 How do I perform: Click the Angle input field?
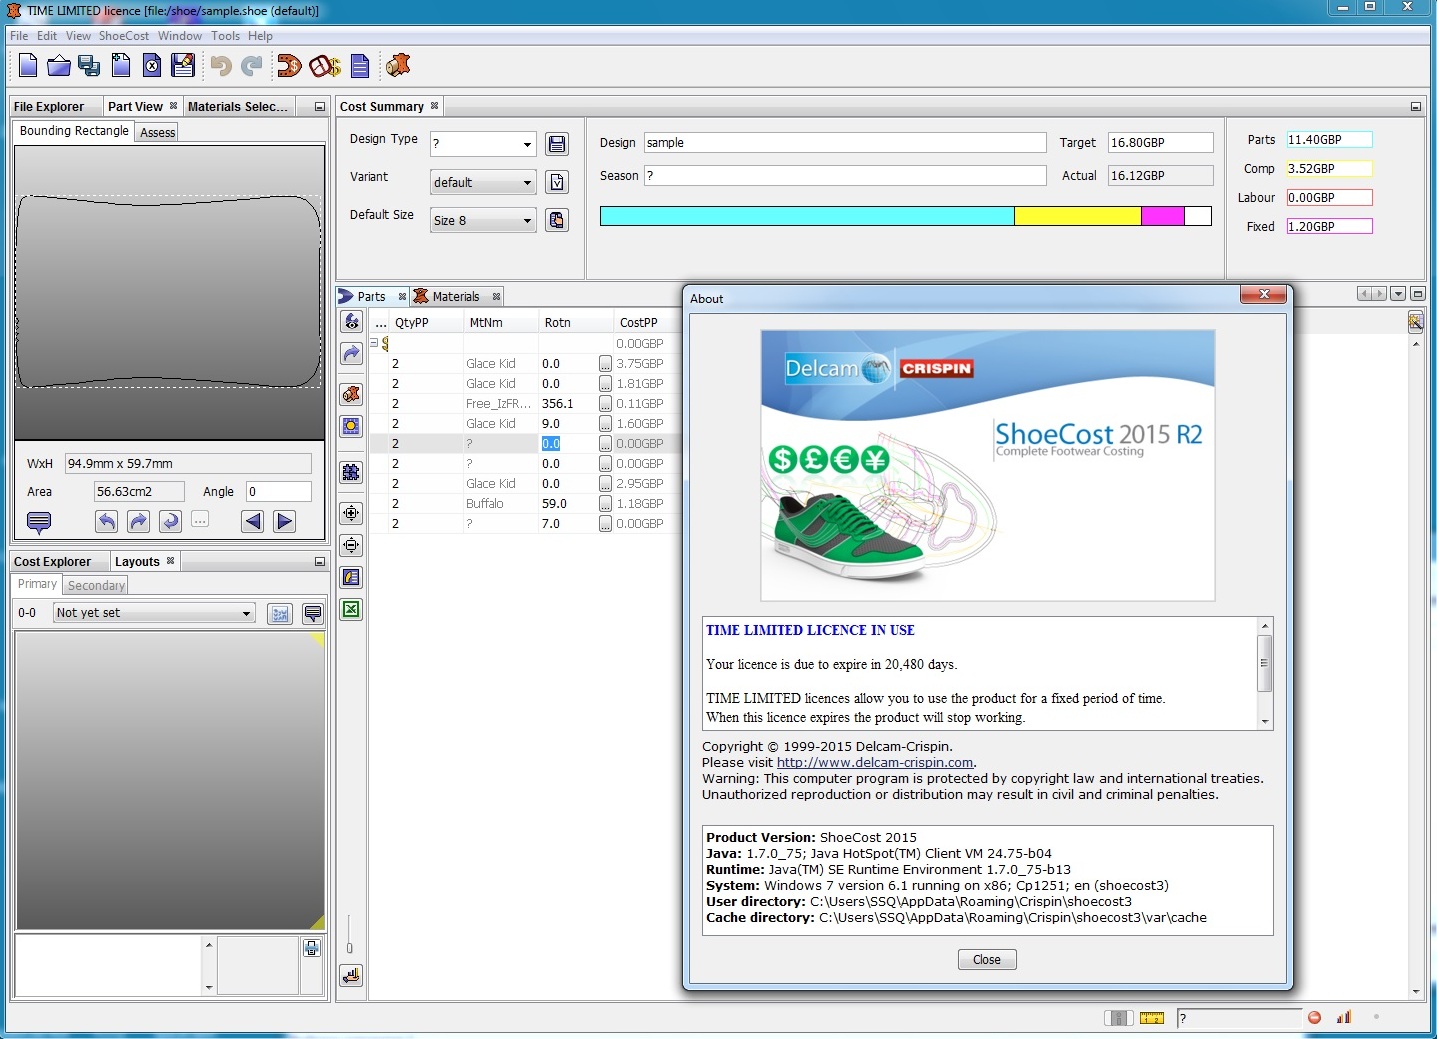click(279, 492)
